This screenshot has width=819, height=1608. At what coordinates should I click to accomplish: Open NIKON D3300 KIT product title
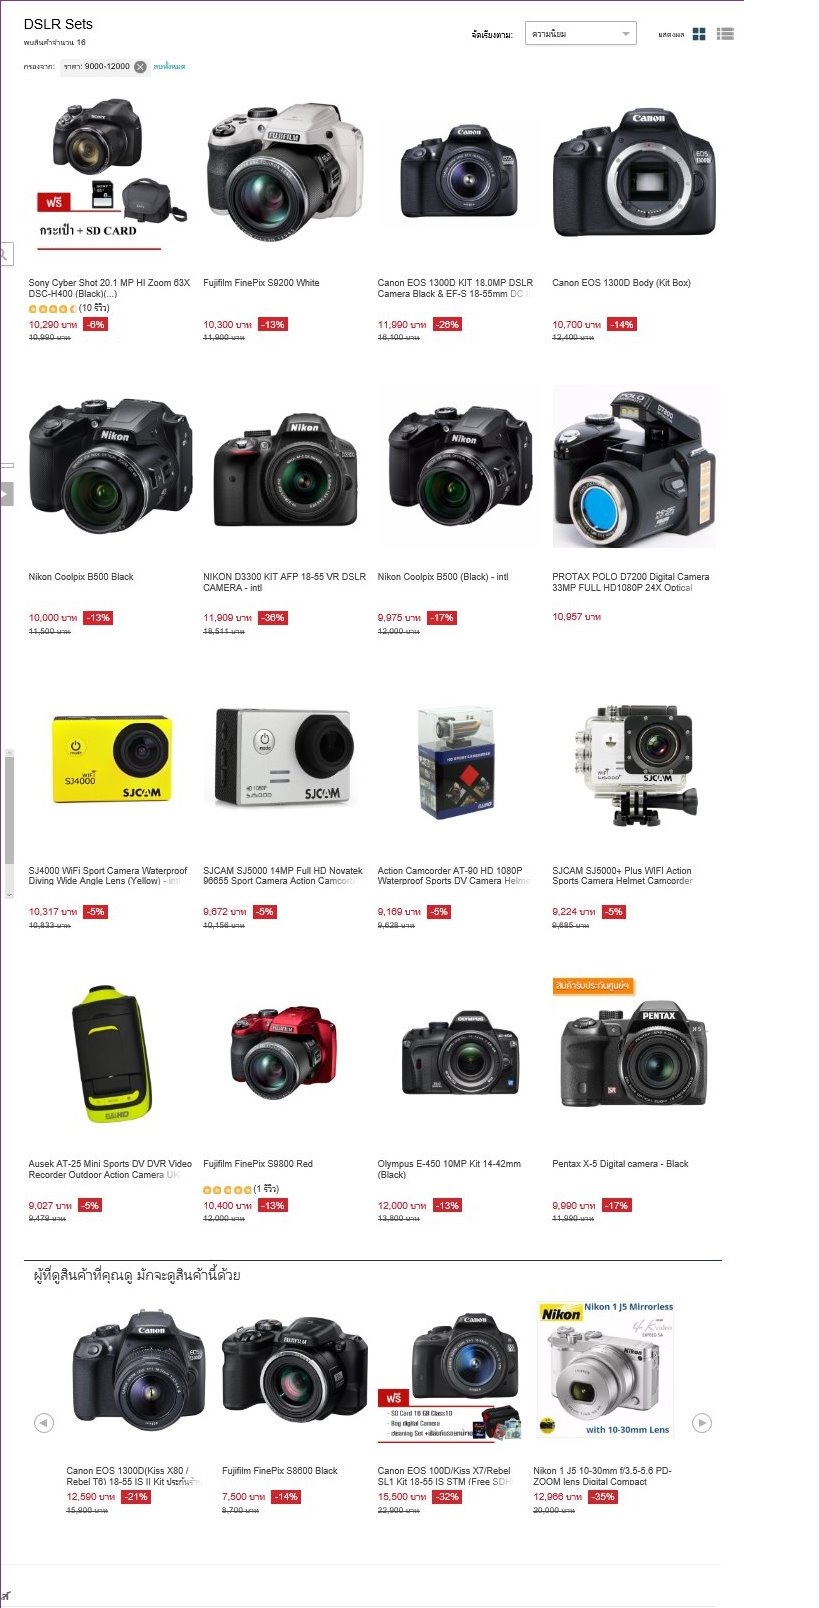[x=284, y=582]
